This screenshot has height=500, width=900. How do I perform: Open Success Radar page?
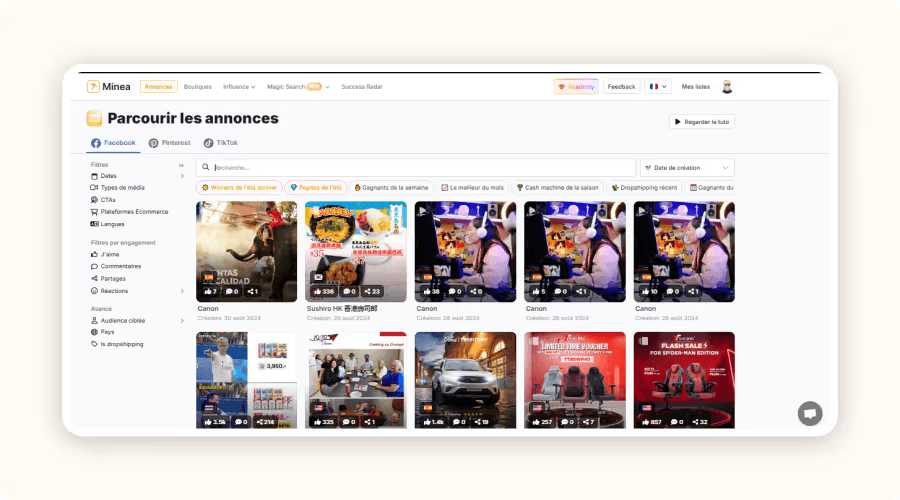362,87
